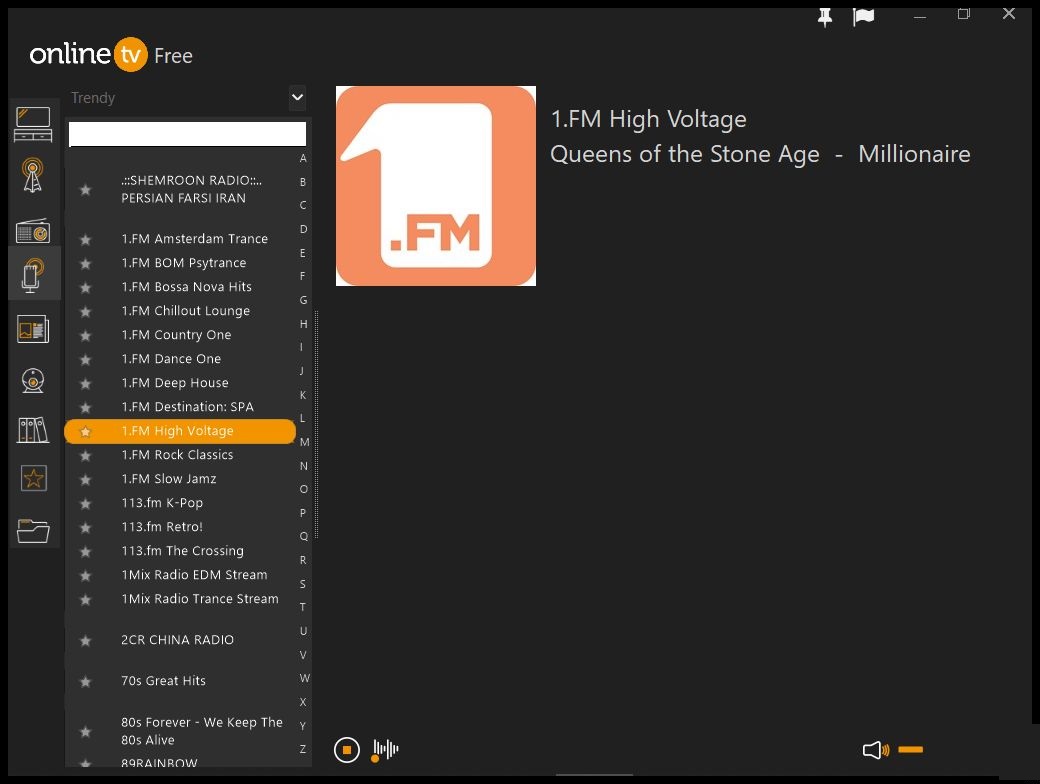Screen dimensions: 1040x784
Task: Jump to letter H in index
Action: (x=303, y=324)
